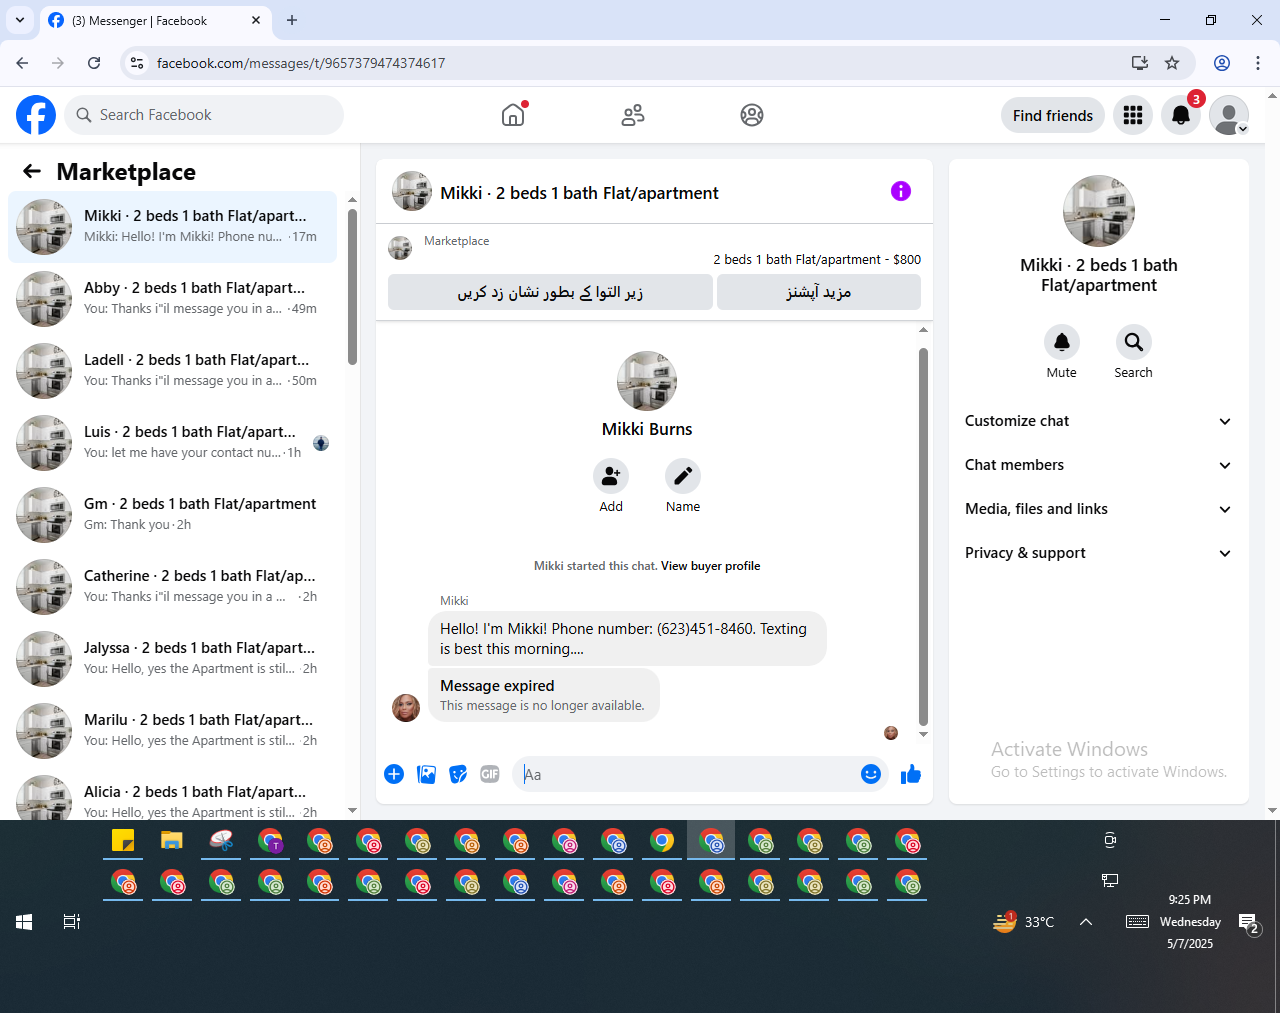Open Chrome profile icon
This screenshot has width=1280, height=1013.
[1222, 63]
